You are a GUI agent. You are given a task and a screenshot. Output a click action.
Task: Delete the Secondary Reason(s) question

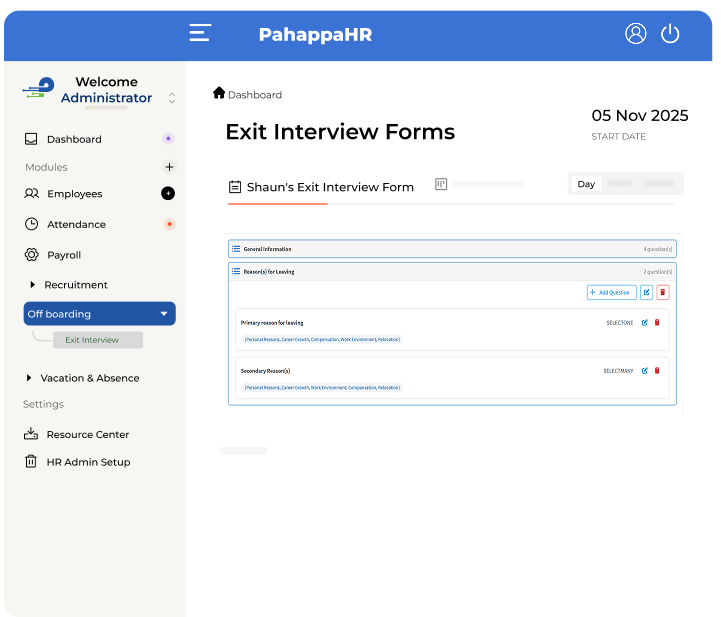657,370
